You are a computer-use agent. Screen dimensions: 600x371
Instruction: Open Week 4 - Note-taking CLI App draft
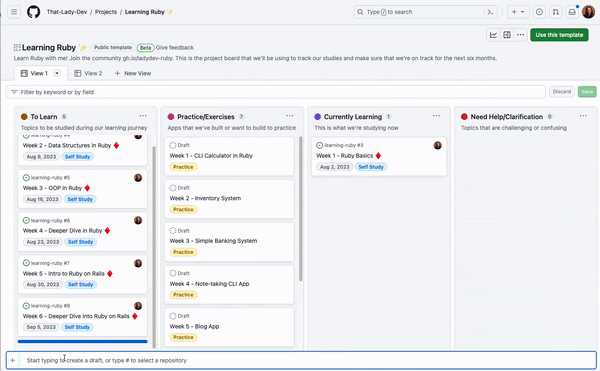click(x=209, y=284)
